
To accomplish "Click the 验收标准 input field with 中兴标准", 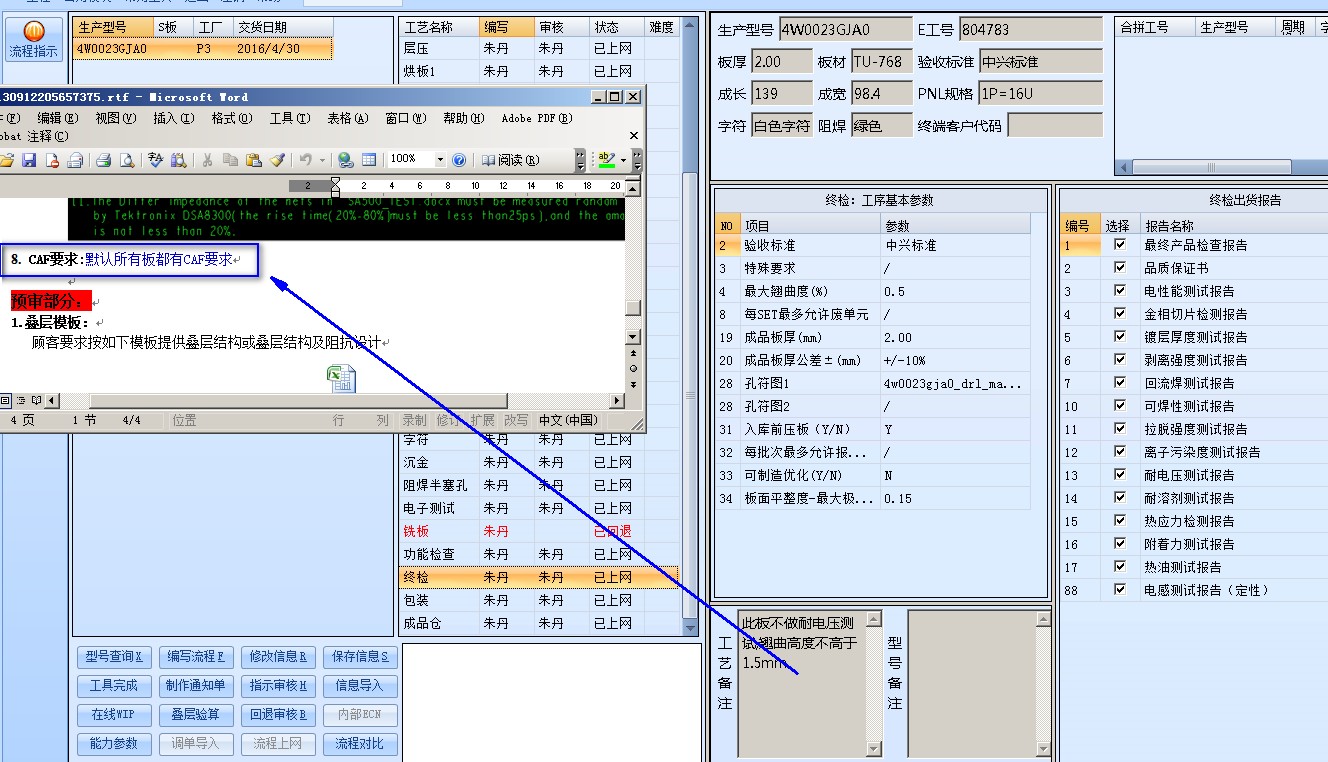I will (1040, 62).
